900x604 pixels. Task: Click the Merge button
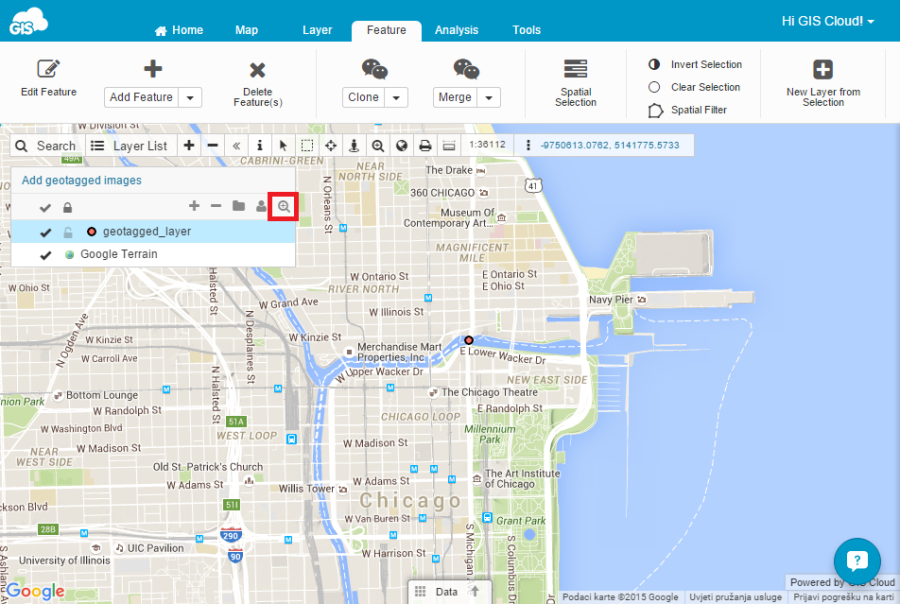click(455, 98)
